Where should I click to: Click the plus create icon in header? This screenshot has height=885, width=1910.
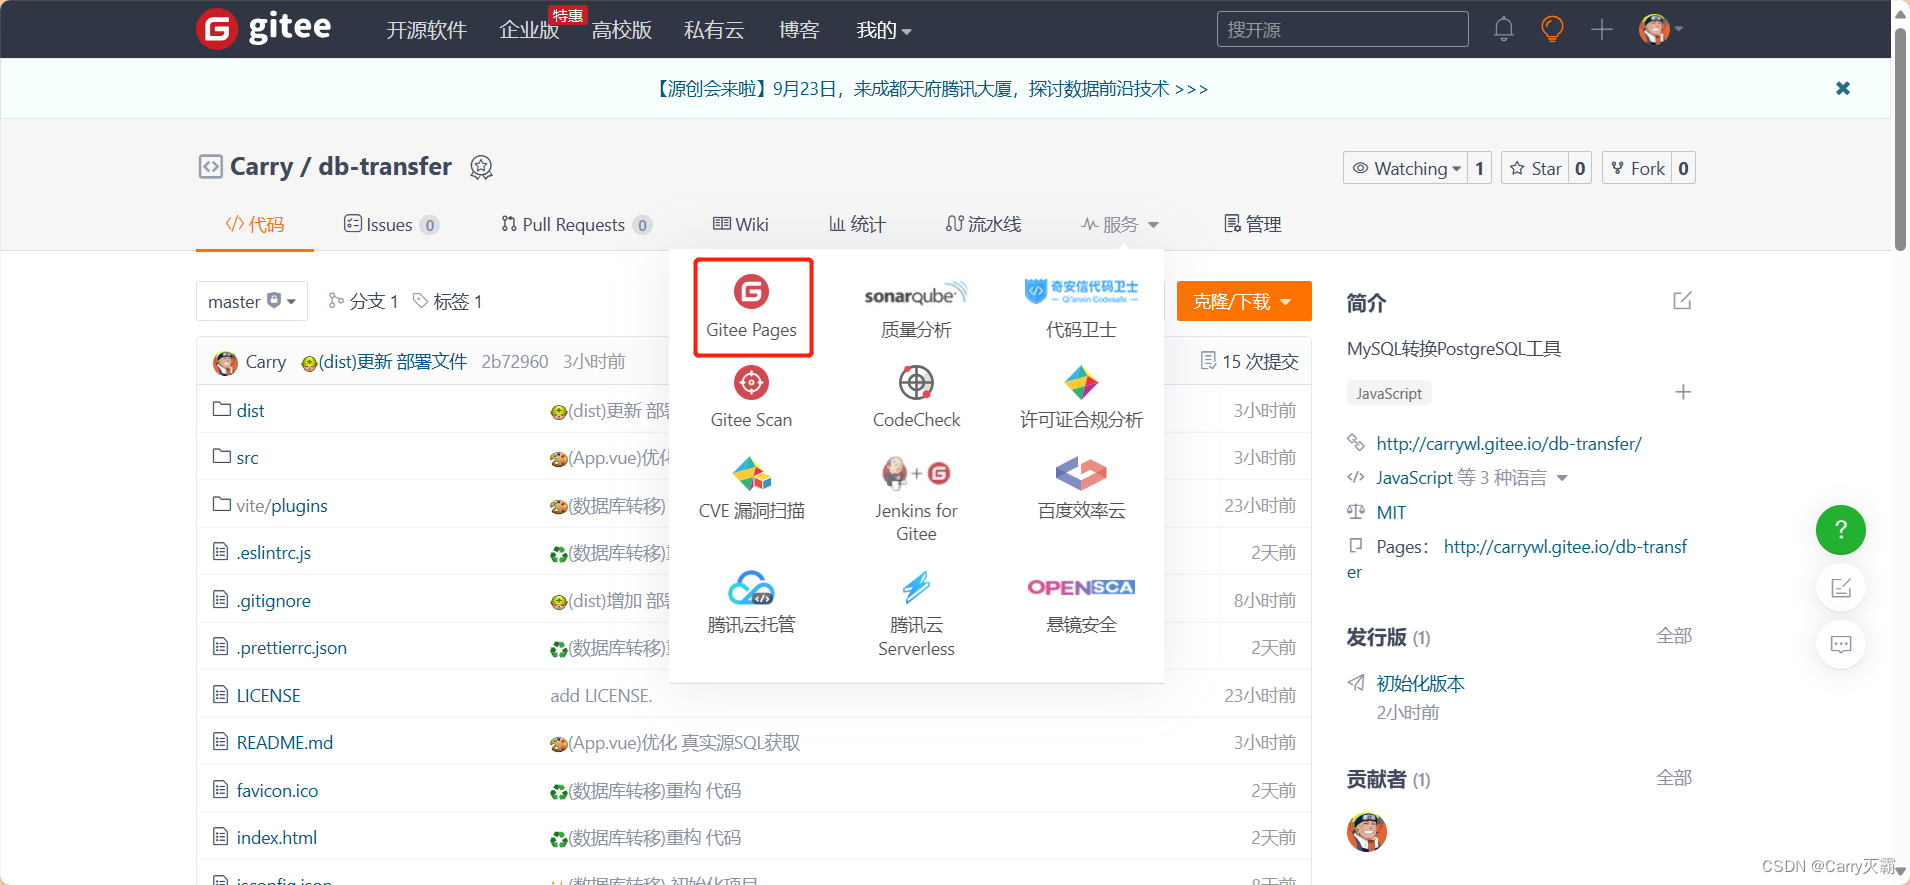click(x=1602, y=29)
